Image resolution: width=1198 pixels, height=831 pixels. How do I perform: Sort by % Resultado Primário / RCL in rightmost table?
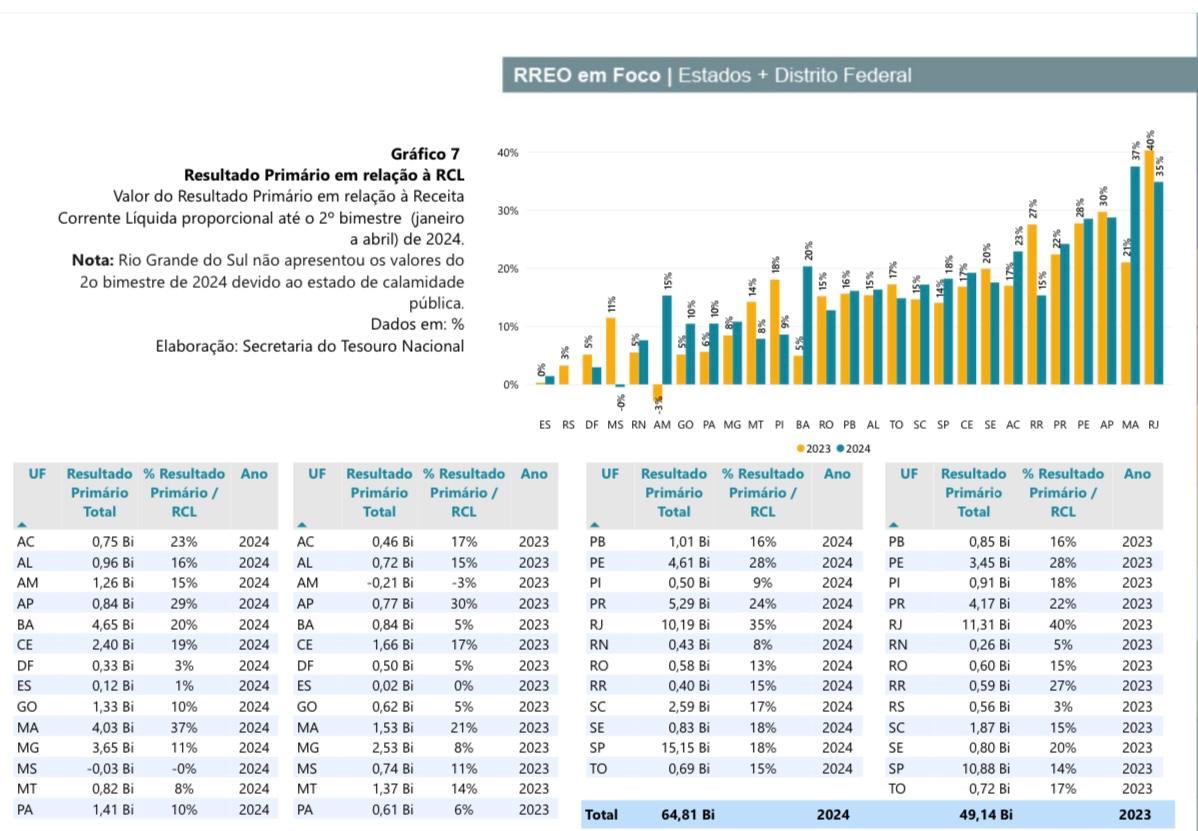pyautogui.click(x=1063, y=492)
